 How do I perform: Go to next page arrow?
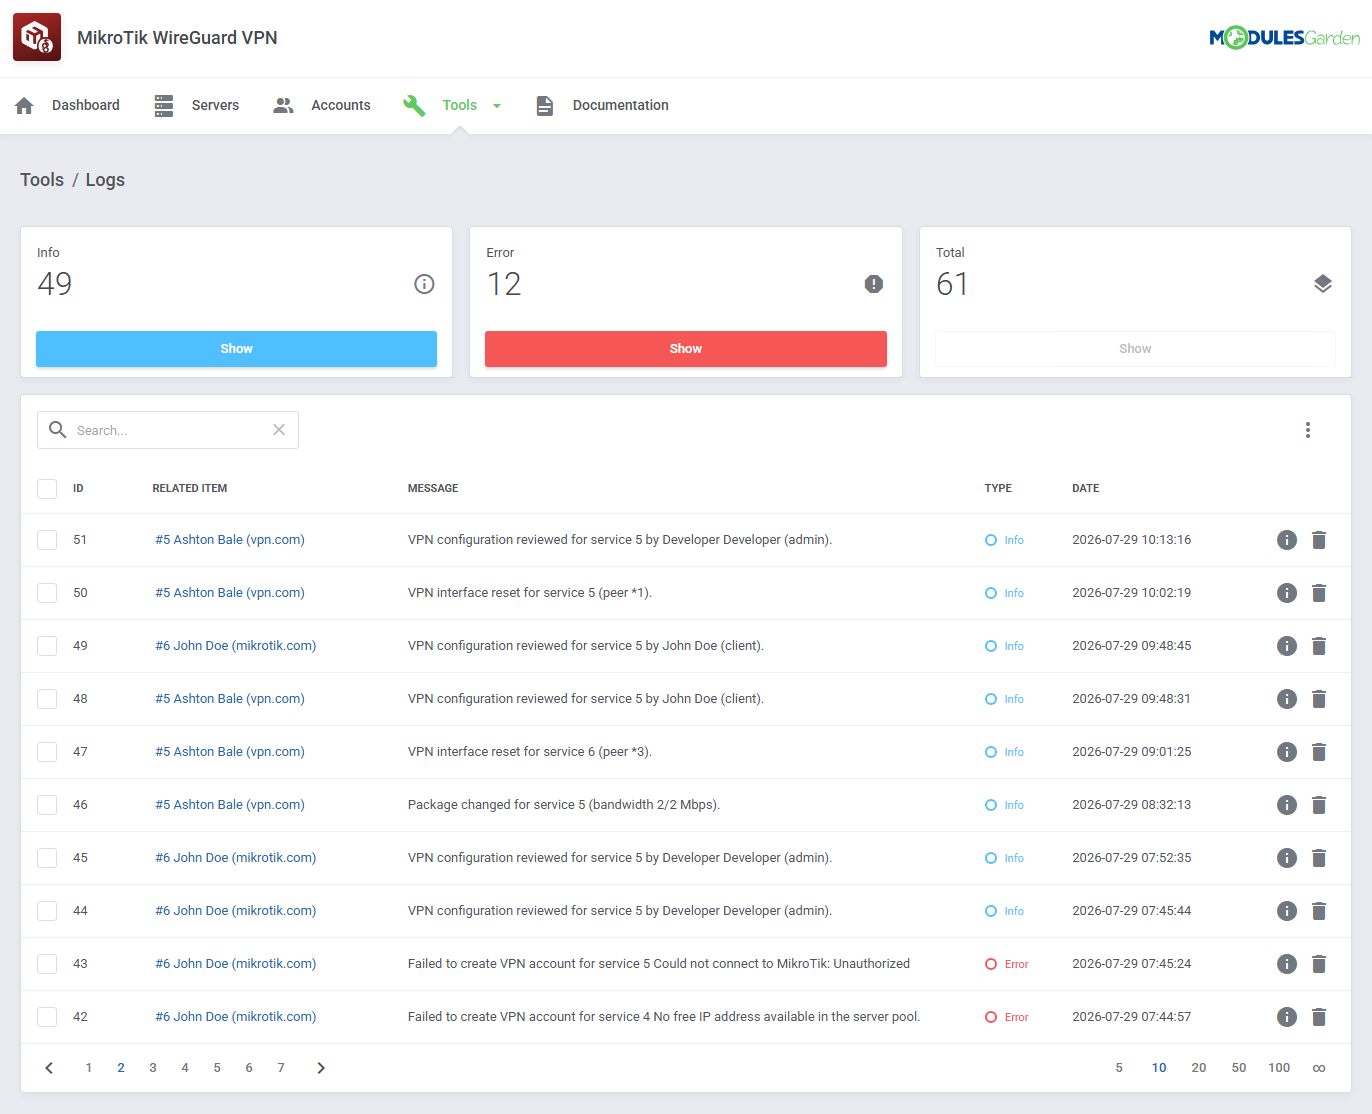pos(321,1068)
